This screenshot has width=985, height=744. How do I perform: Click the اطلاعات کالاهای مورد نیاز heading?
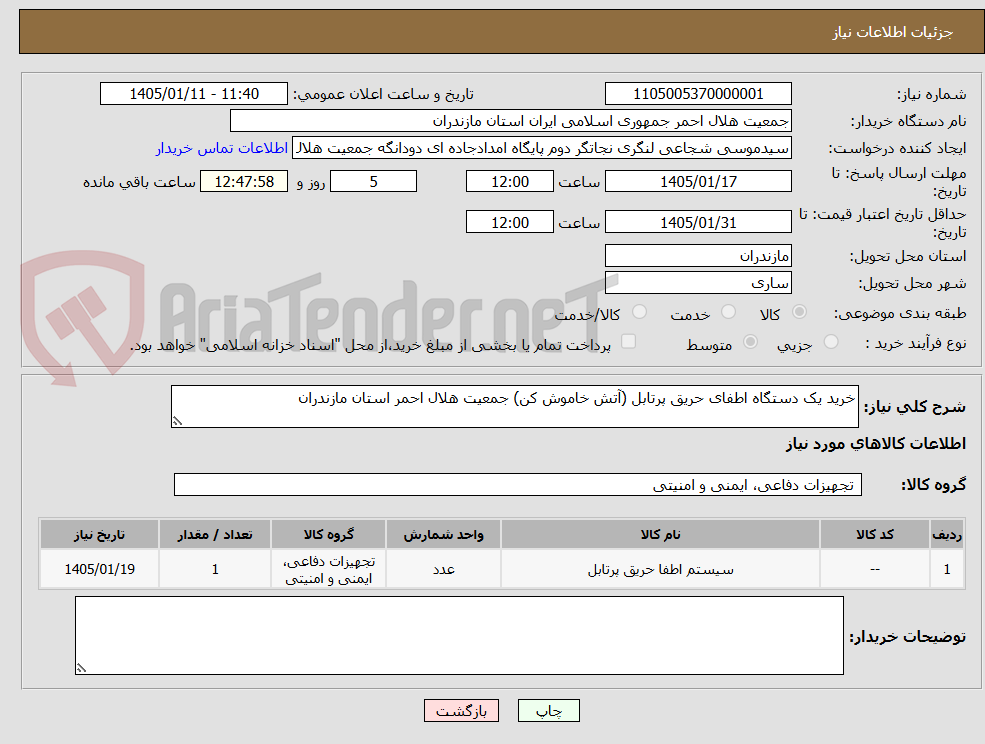[x=876, y=444]
